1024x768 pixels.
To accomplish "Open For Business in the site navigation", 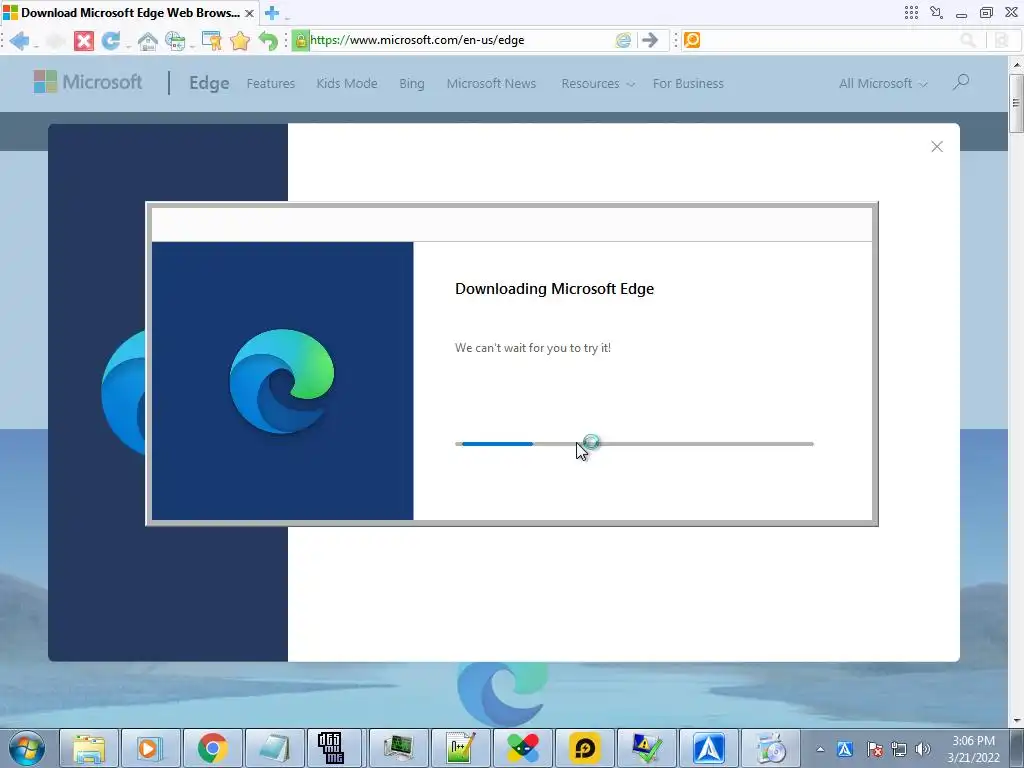I will (688, 84).
